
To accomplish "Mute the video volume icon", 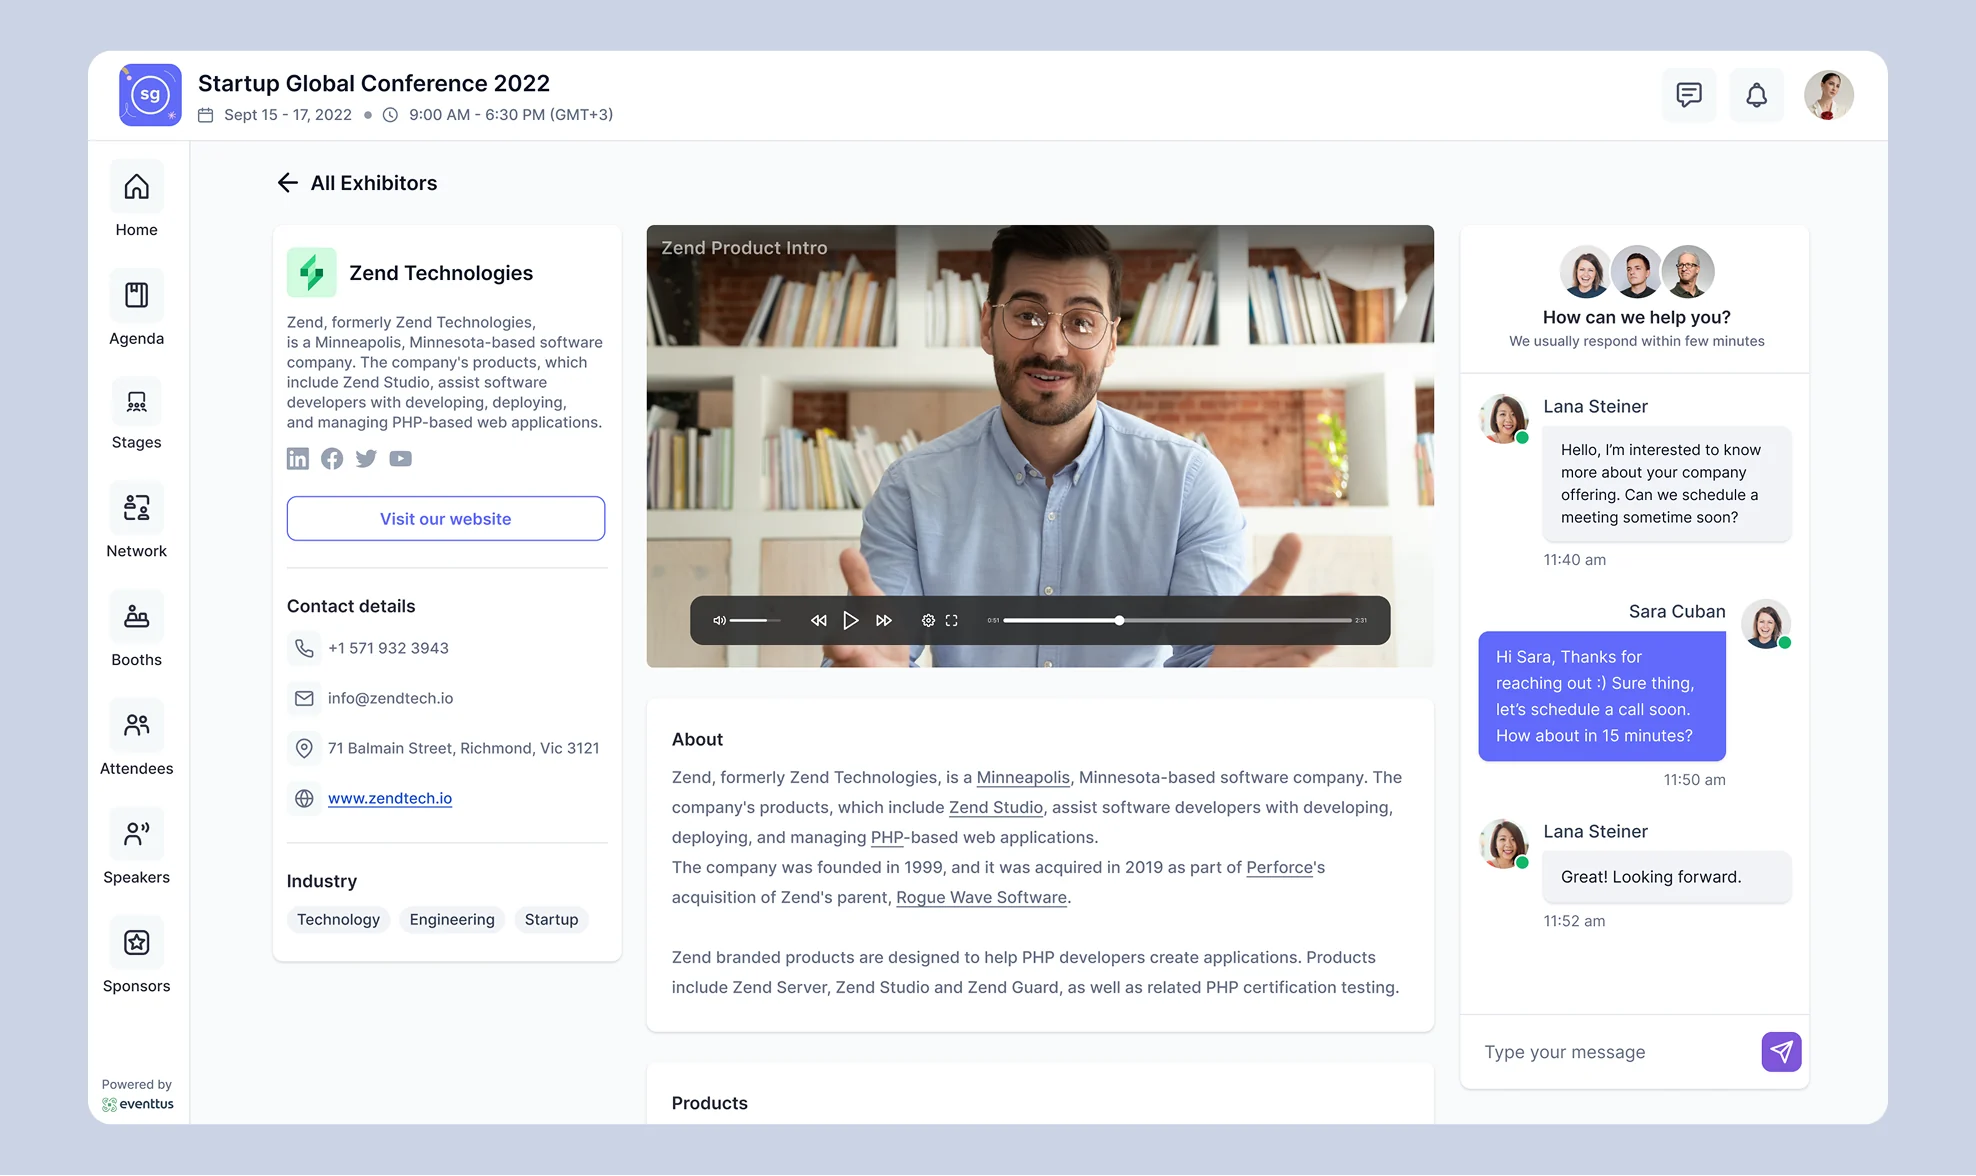I will [x=719, y=620].
